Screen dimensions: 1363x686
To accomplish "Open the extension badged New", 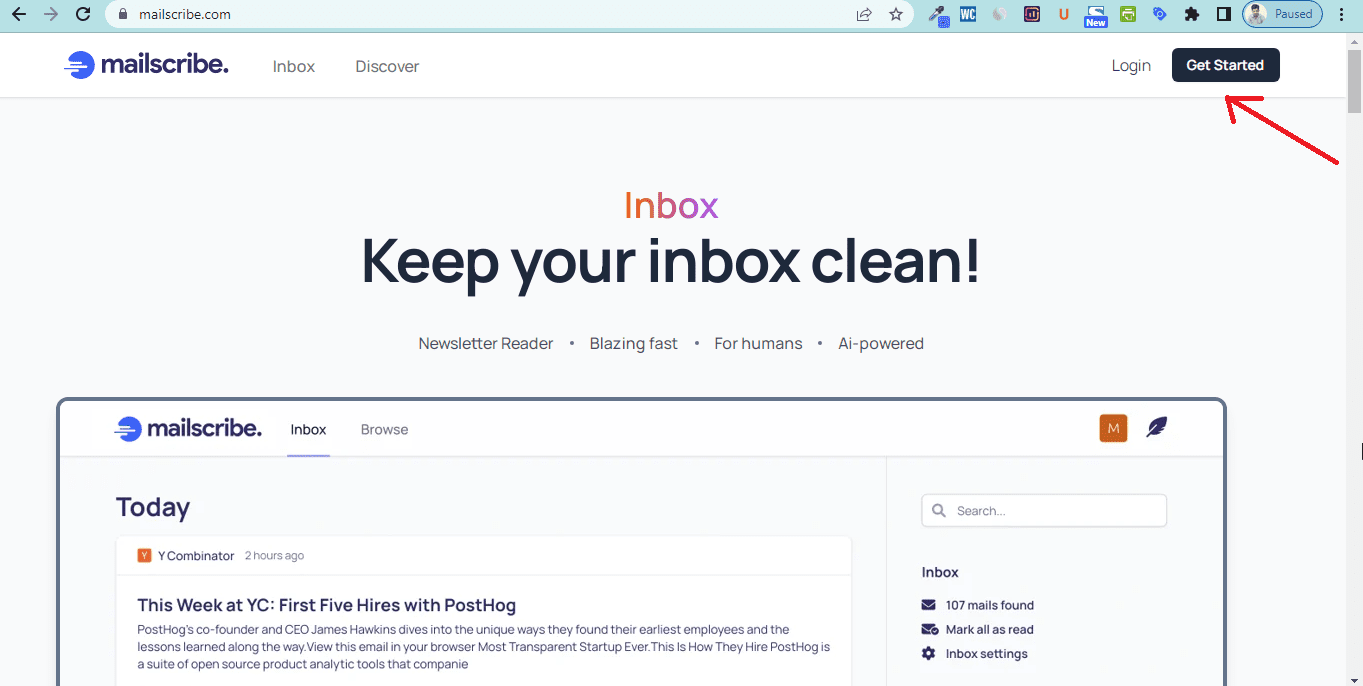I will coord(1096,15).
